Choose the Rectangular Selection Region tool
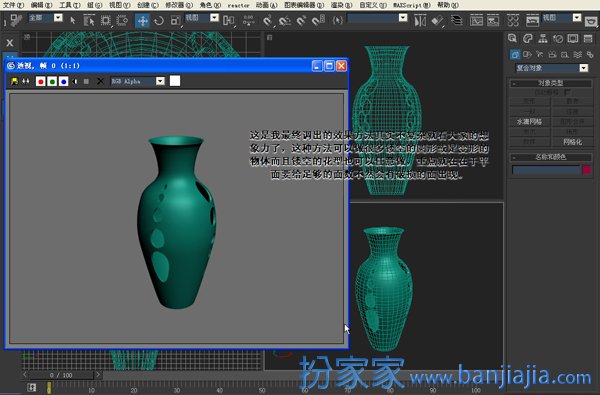Screen dimensions: 600x395 click(106, 20)
